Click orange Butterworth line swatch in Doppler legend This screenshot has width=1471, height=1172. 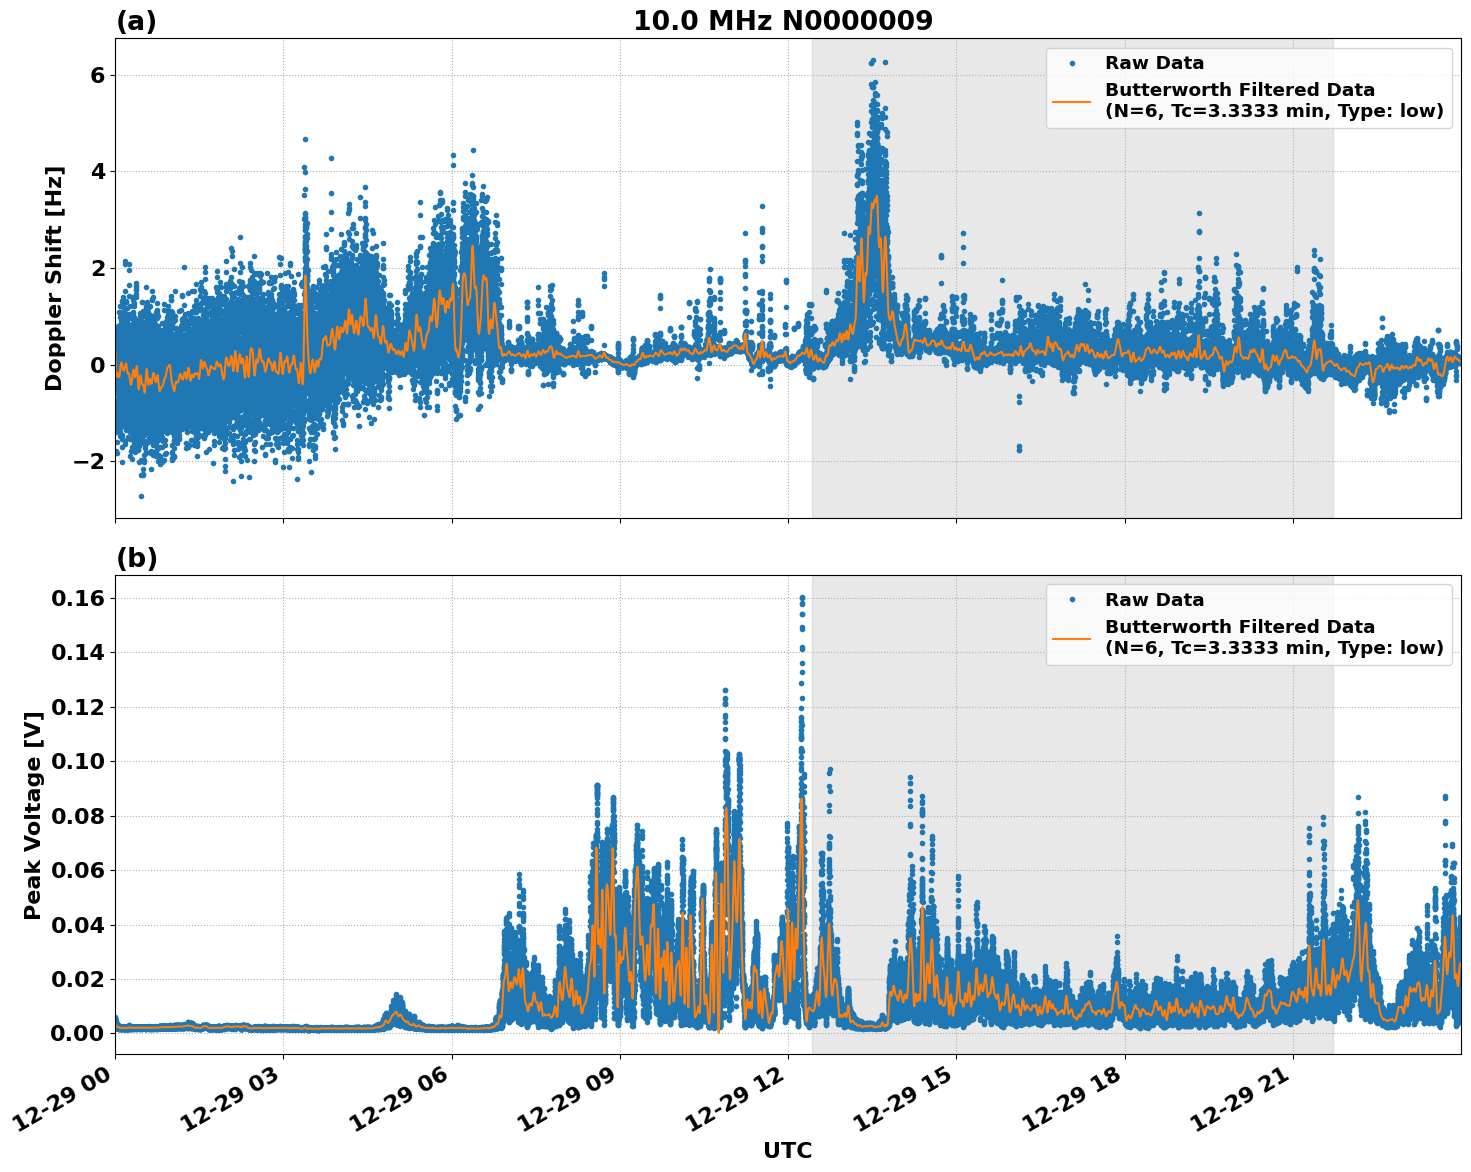(x=1071, y=100)
